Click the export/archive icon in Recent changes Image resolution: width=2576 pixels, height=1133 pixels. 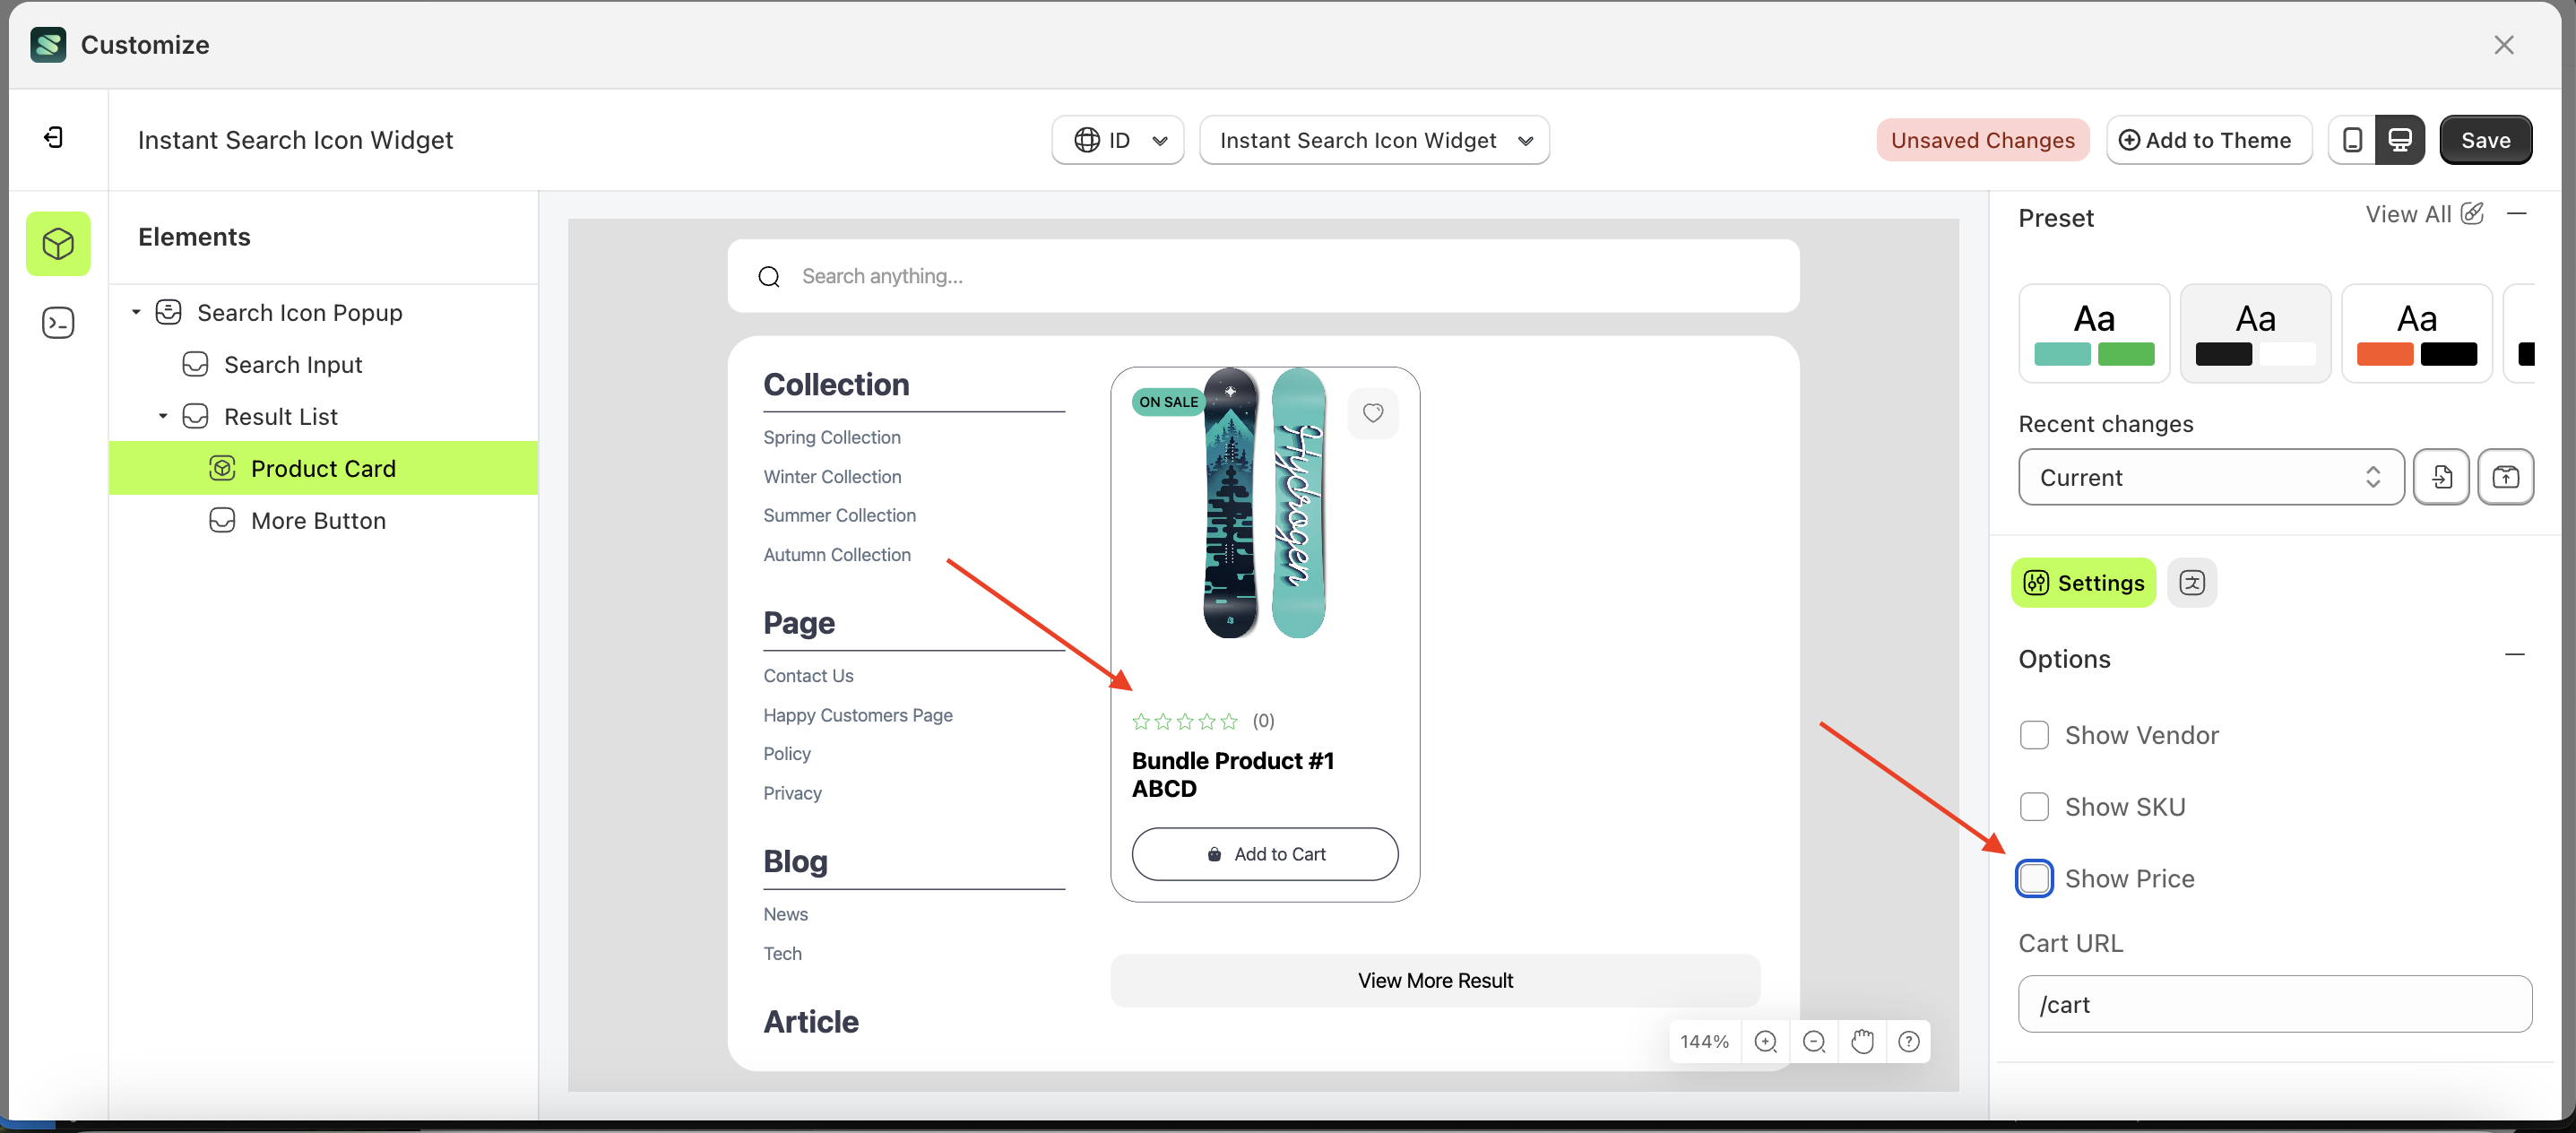[2506, 477]
